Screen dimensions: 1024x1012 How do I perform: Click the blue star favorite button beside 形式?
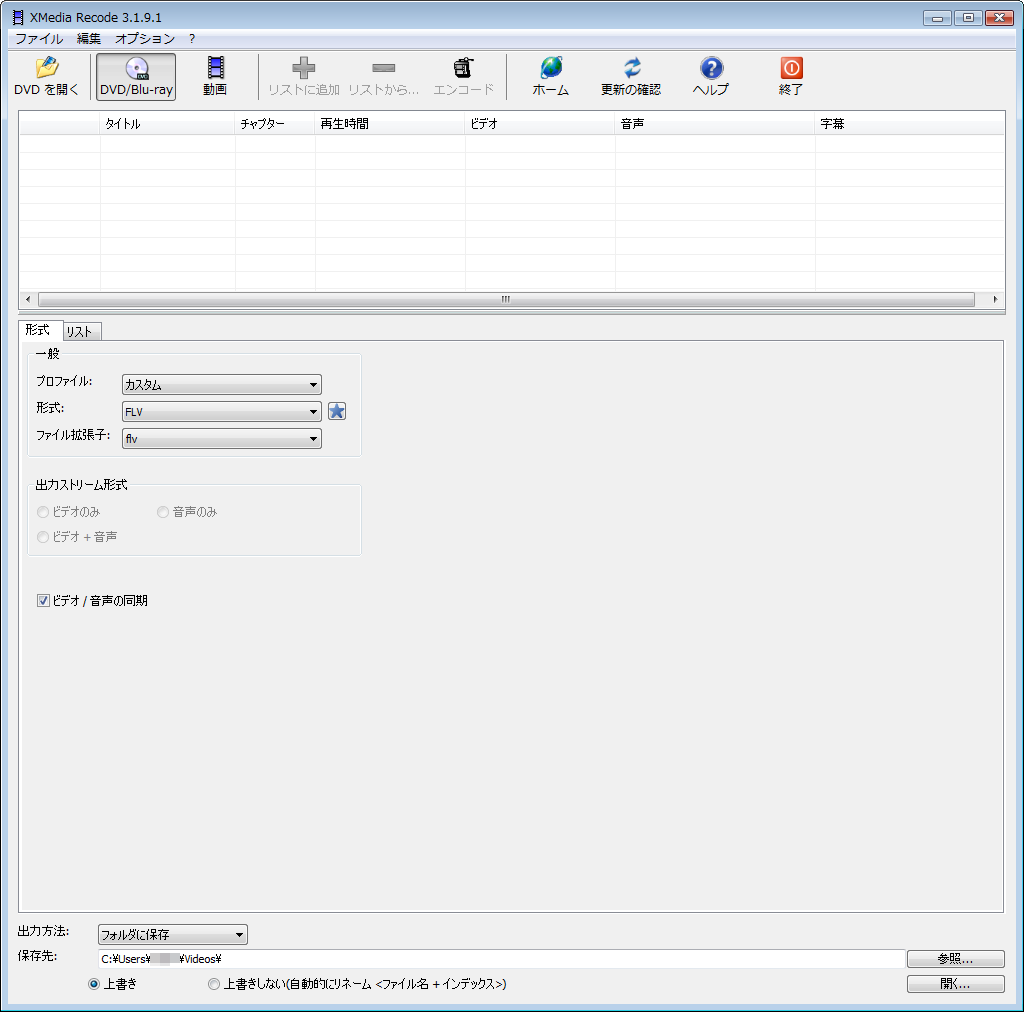[336, 411]
